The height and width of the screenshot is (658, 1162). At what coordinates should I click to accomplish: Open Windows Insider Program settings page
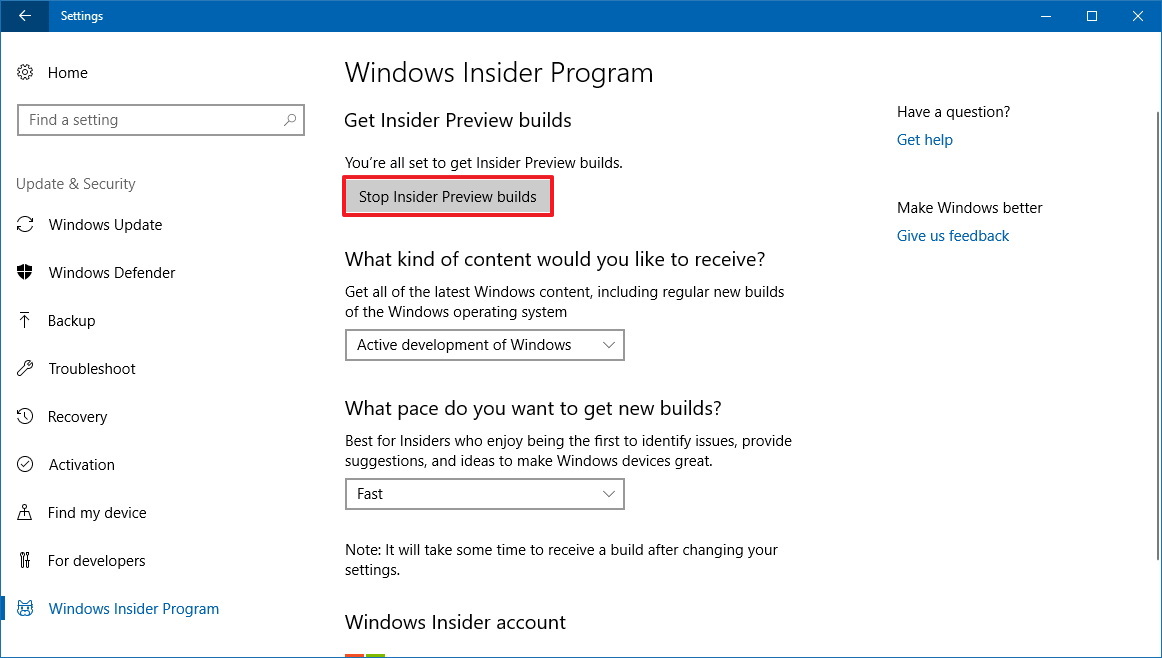pos(133,609)
